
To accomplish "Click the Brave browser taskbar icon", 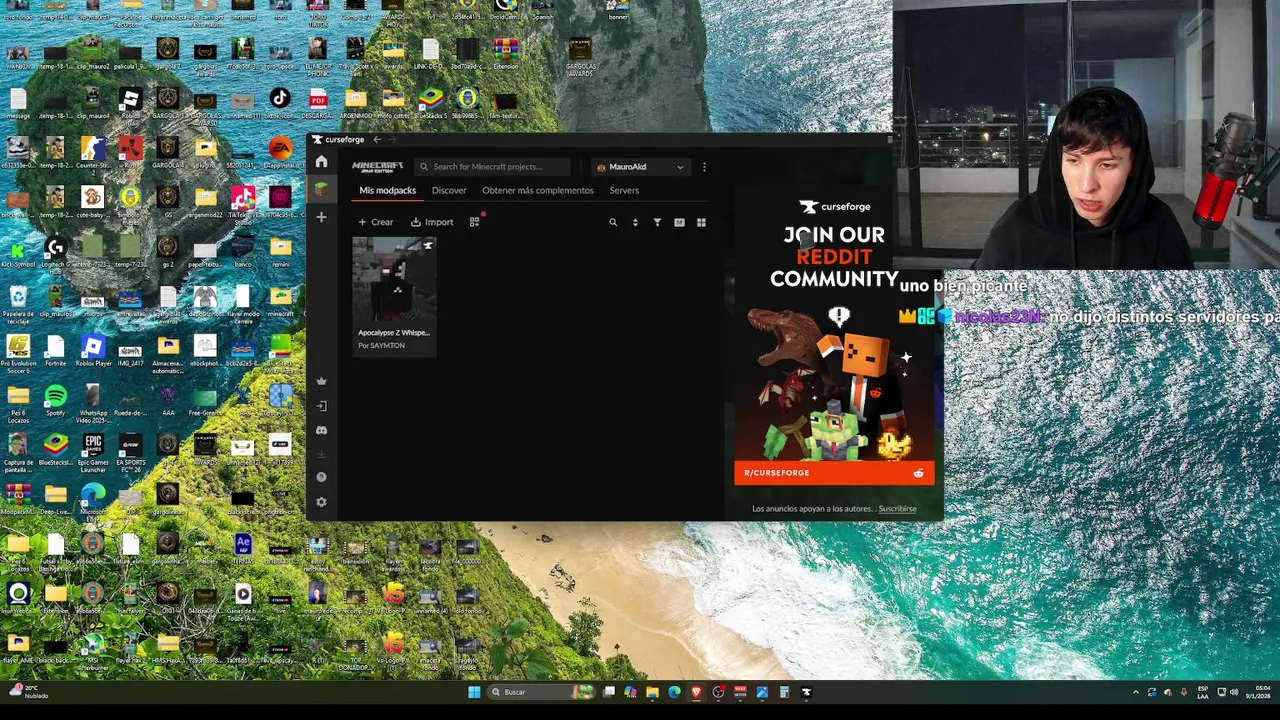I will 696,692.
